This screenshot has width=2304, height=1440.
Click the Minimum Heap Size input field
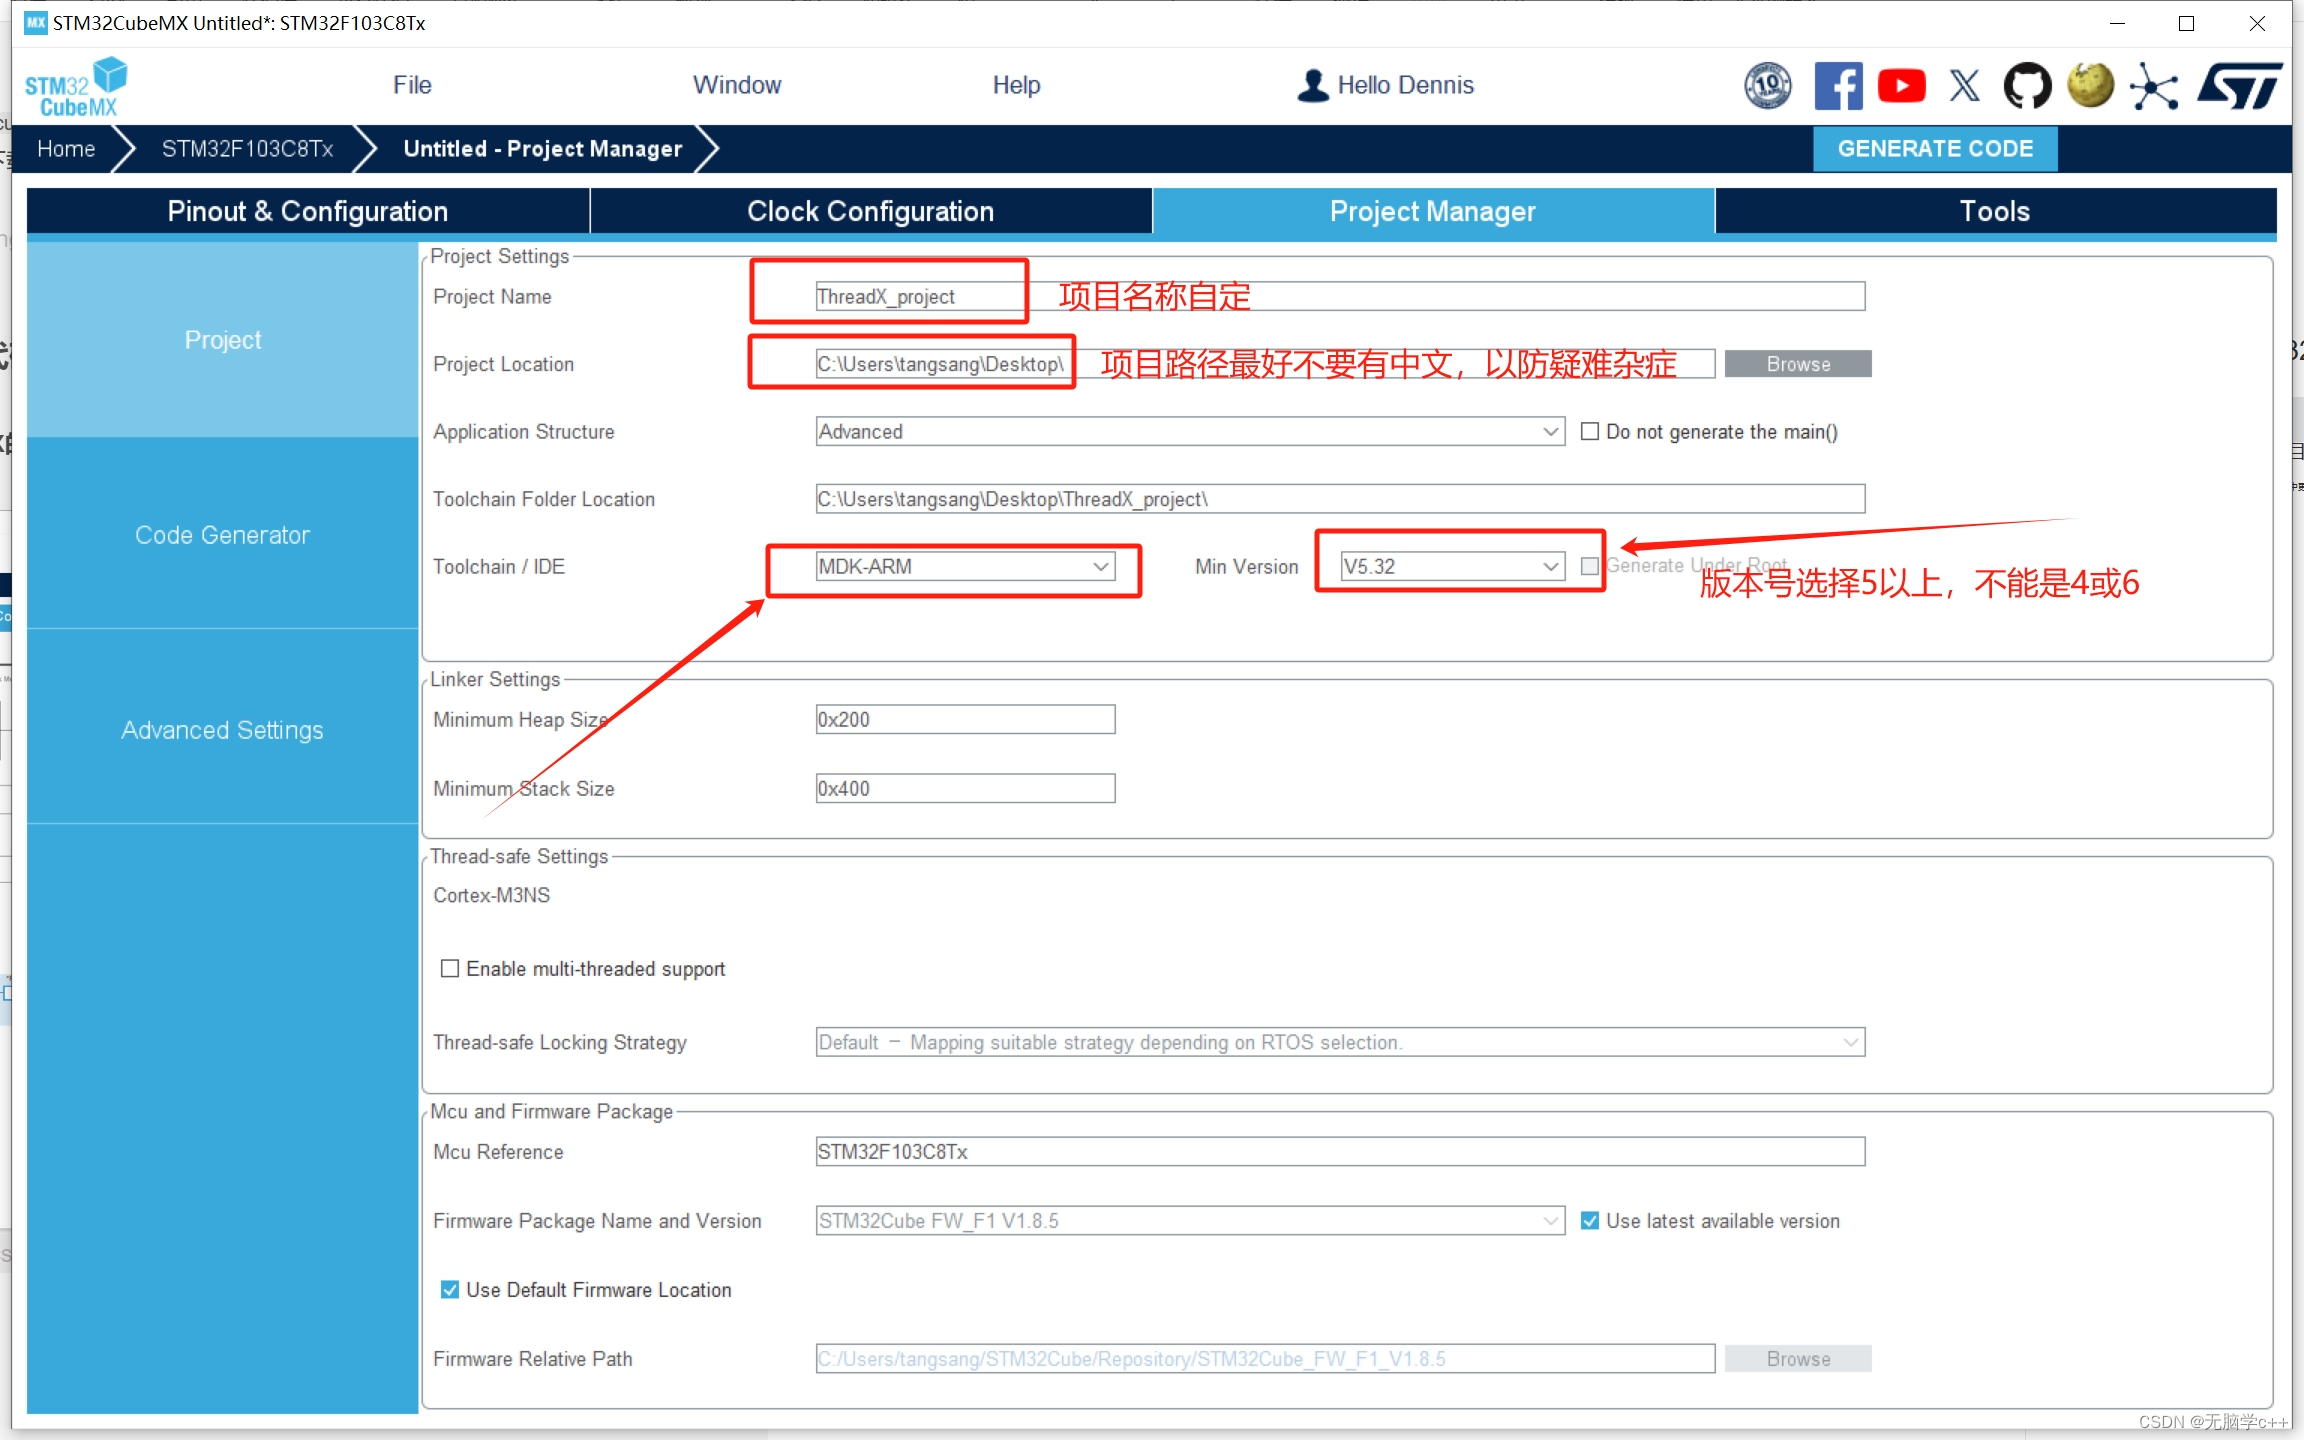(x=964, y=720)
